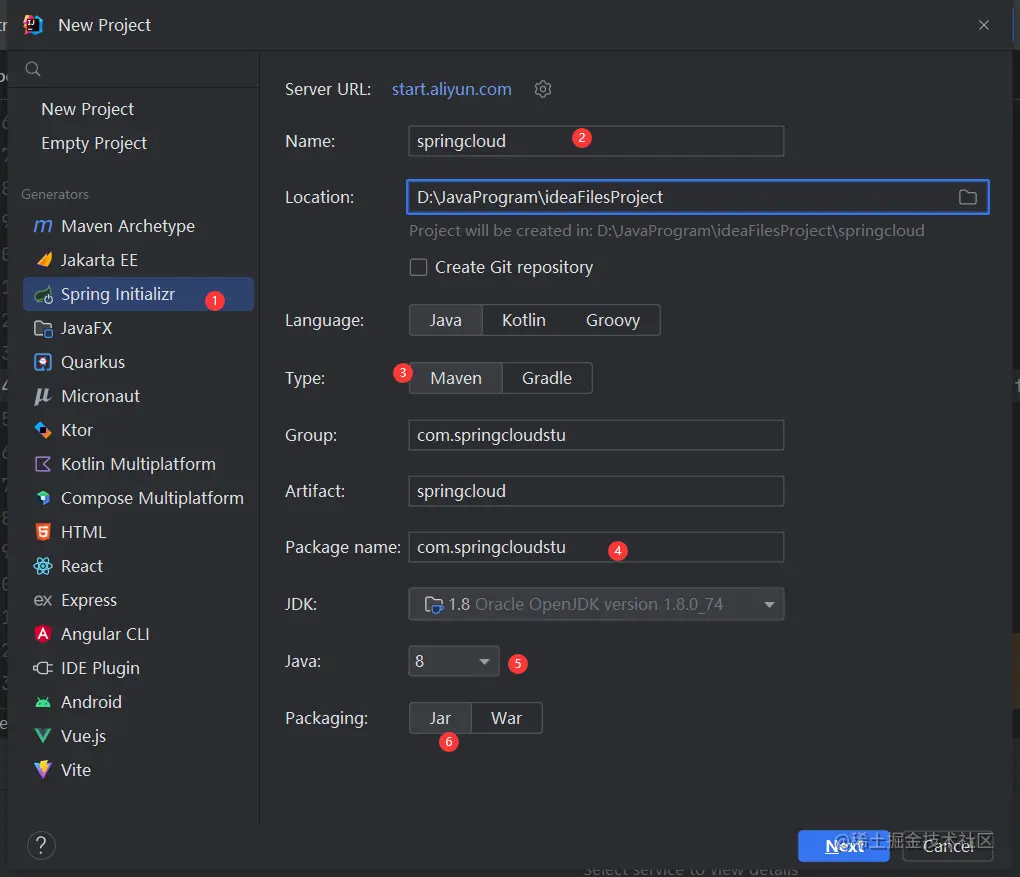The width and height of the screenshot is (1020, 877).
Task: Choose Angular CLI generator label
Action: (105, 634)
